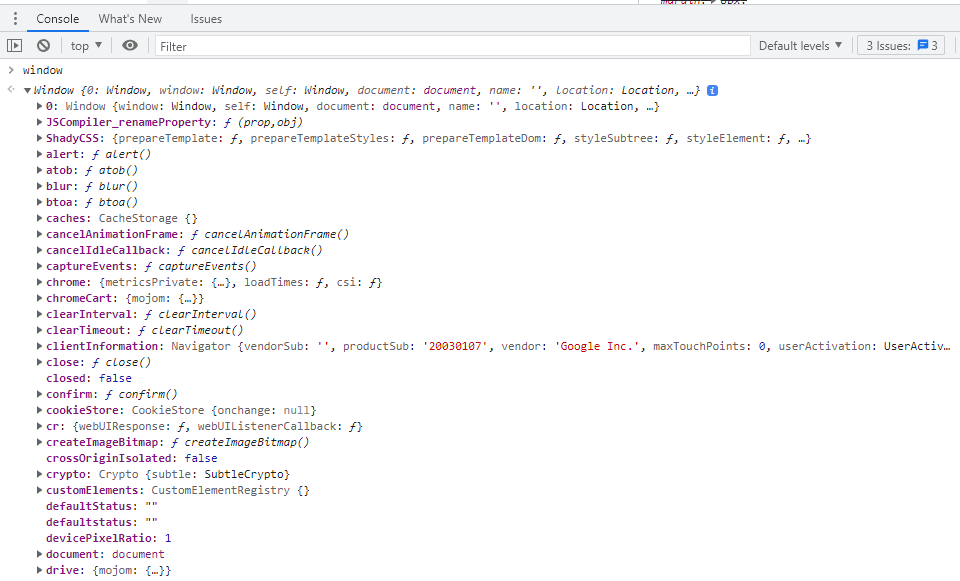Expand the chrome property

[x=37, y=282]
